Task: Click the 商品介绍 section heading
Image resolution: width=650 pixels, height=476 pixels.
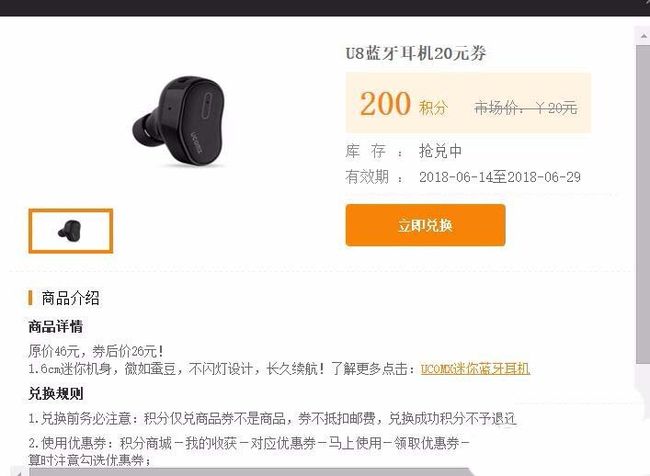Action: click(70, 298)
